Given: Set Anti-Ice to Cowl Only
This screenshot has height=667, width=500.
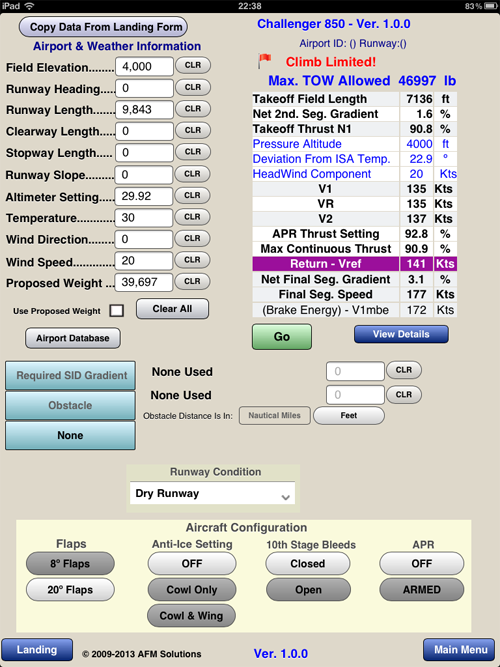Looking at the screenshot, I should tap(192, 590).
